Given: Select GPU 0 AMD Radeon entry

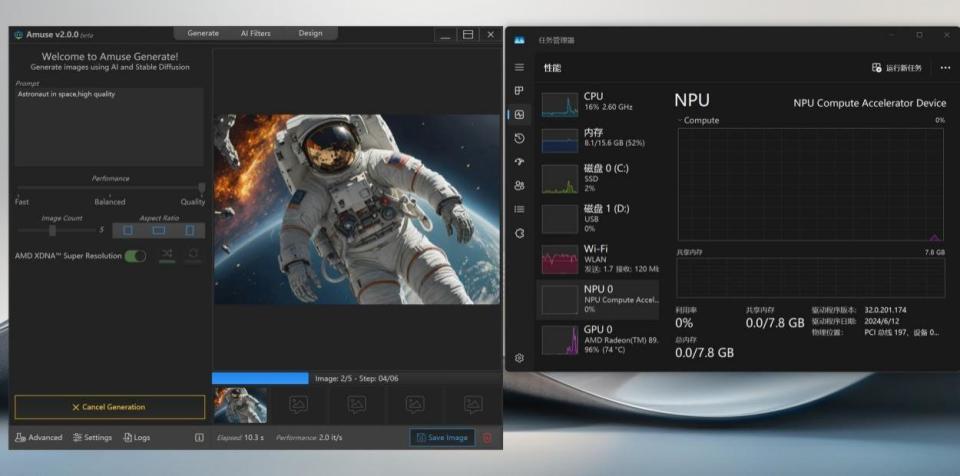Looking at the screenshot, I should 598,340.
